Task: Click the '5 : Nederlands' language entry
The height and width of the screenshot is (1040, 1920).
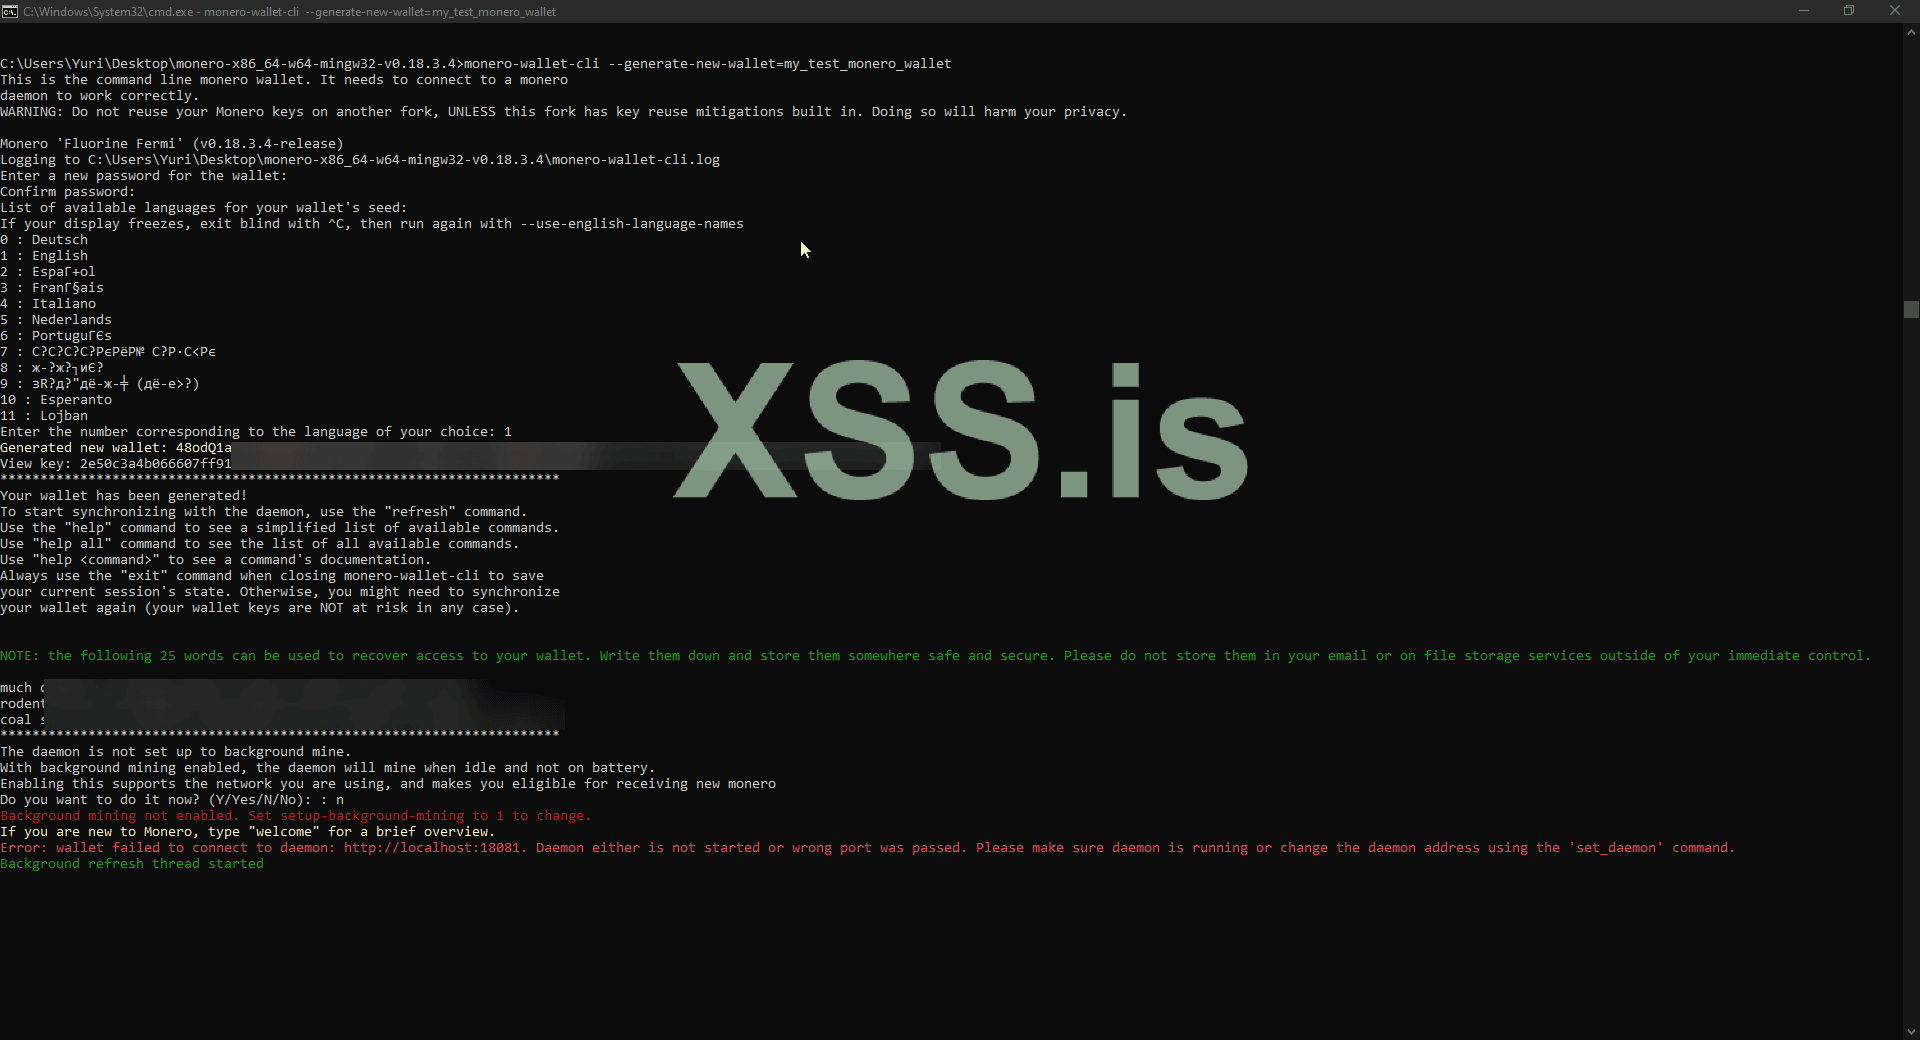Action: pos(56,320)
